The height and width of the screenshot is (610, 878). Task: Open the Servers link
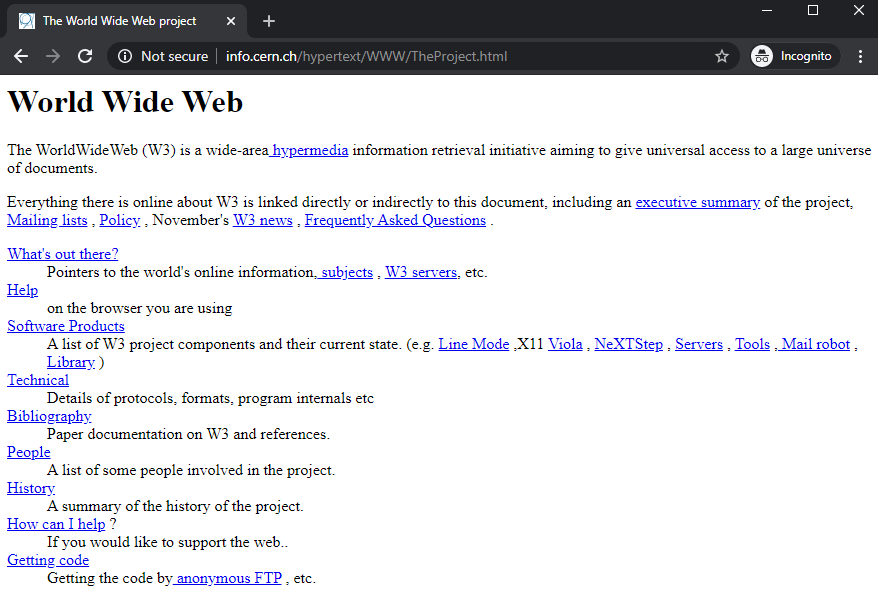pyautogui.click(x=699, y=344)
